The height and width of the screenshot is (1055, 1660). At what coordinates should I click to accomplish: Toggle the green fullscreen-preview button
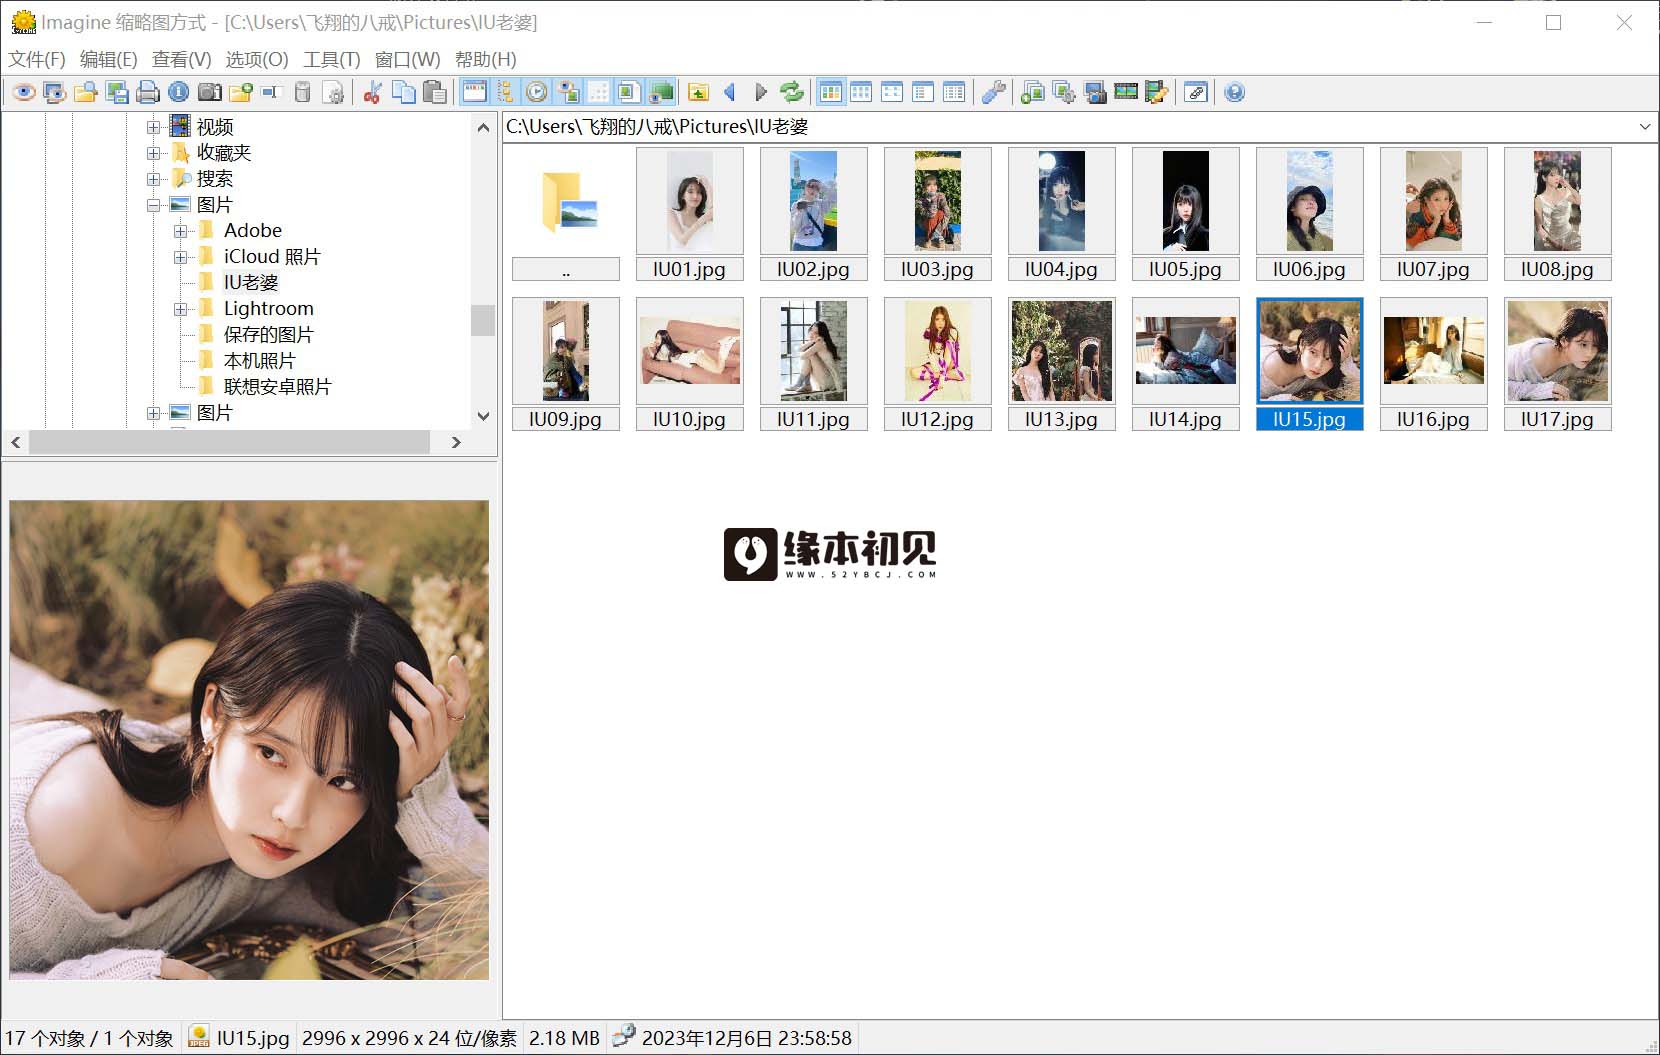(660, 93)
